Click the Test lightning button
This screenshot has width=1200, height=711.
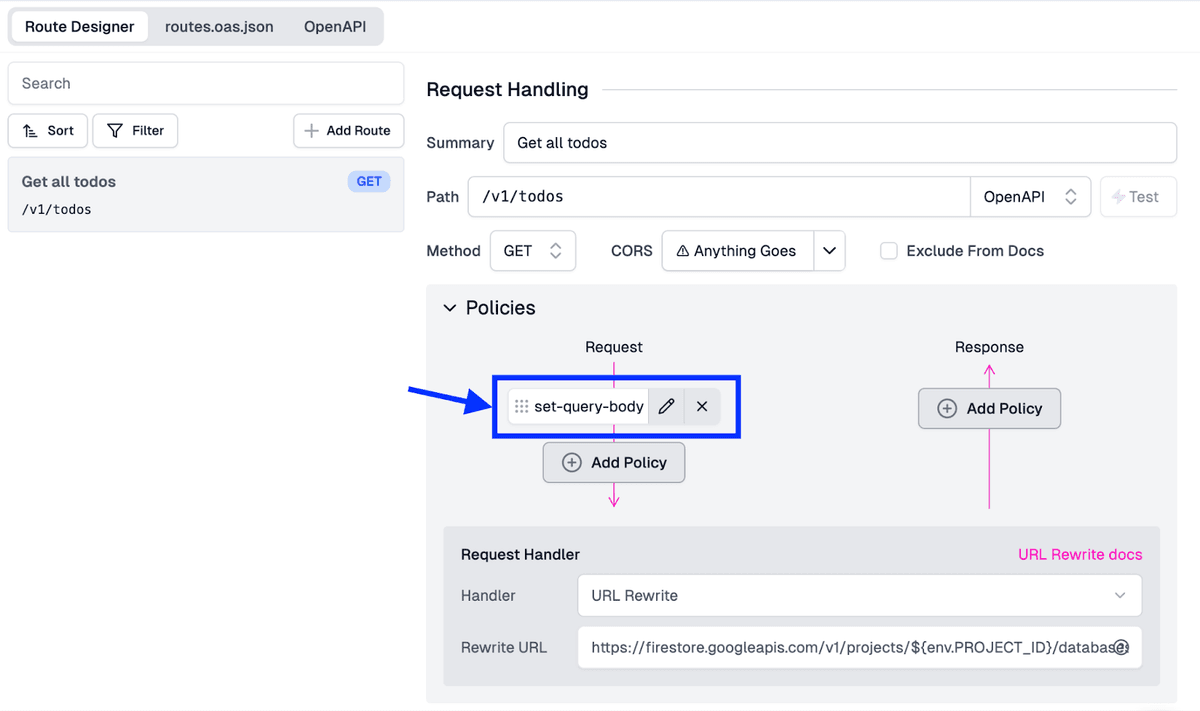click(1135, 197)
